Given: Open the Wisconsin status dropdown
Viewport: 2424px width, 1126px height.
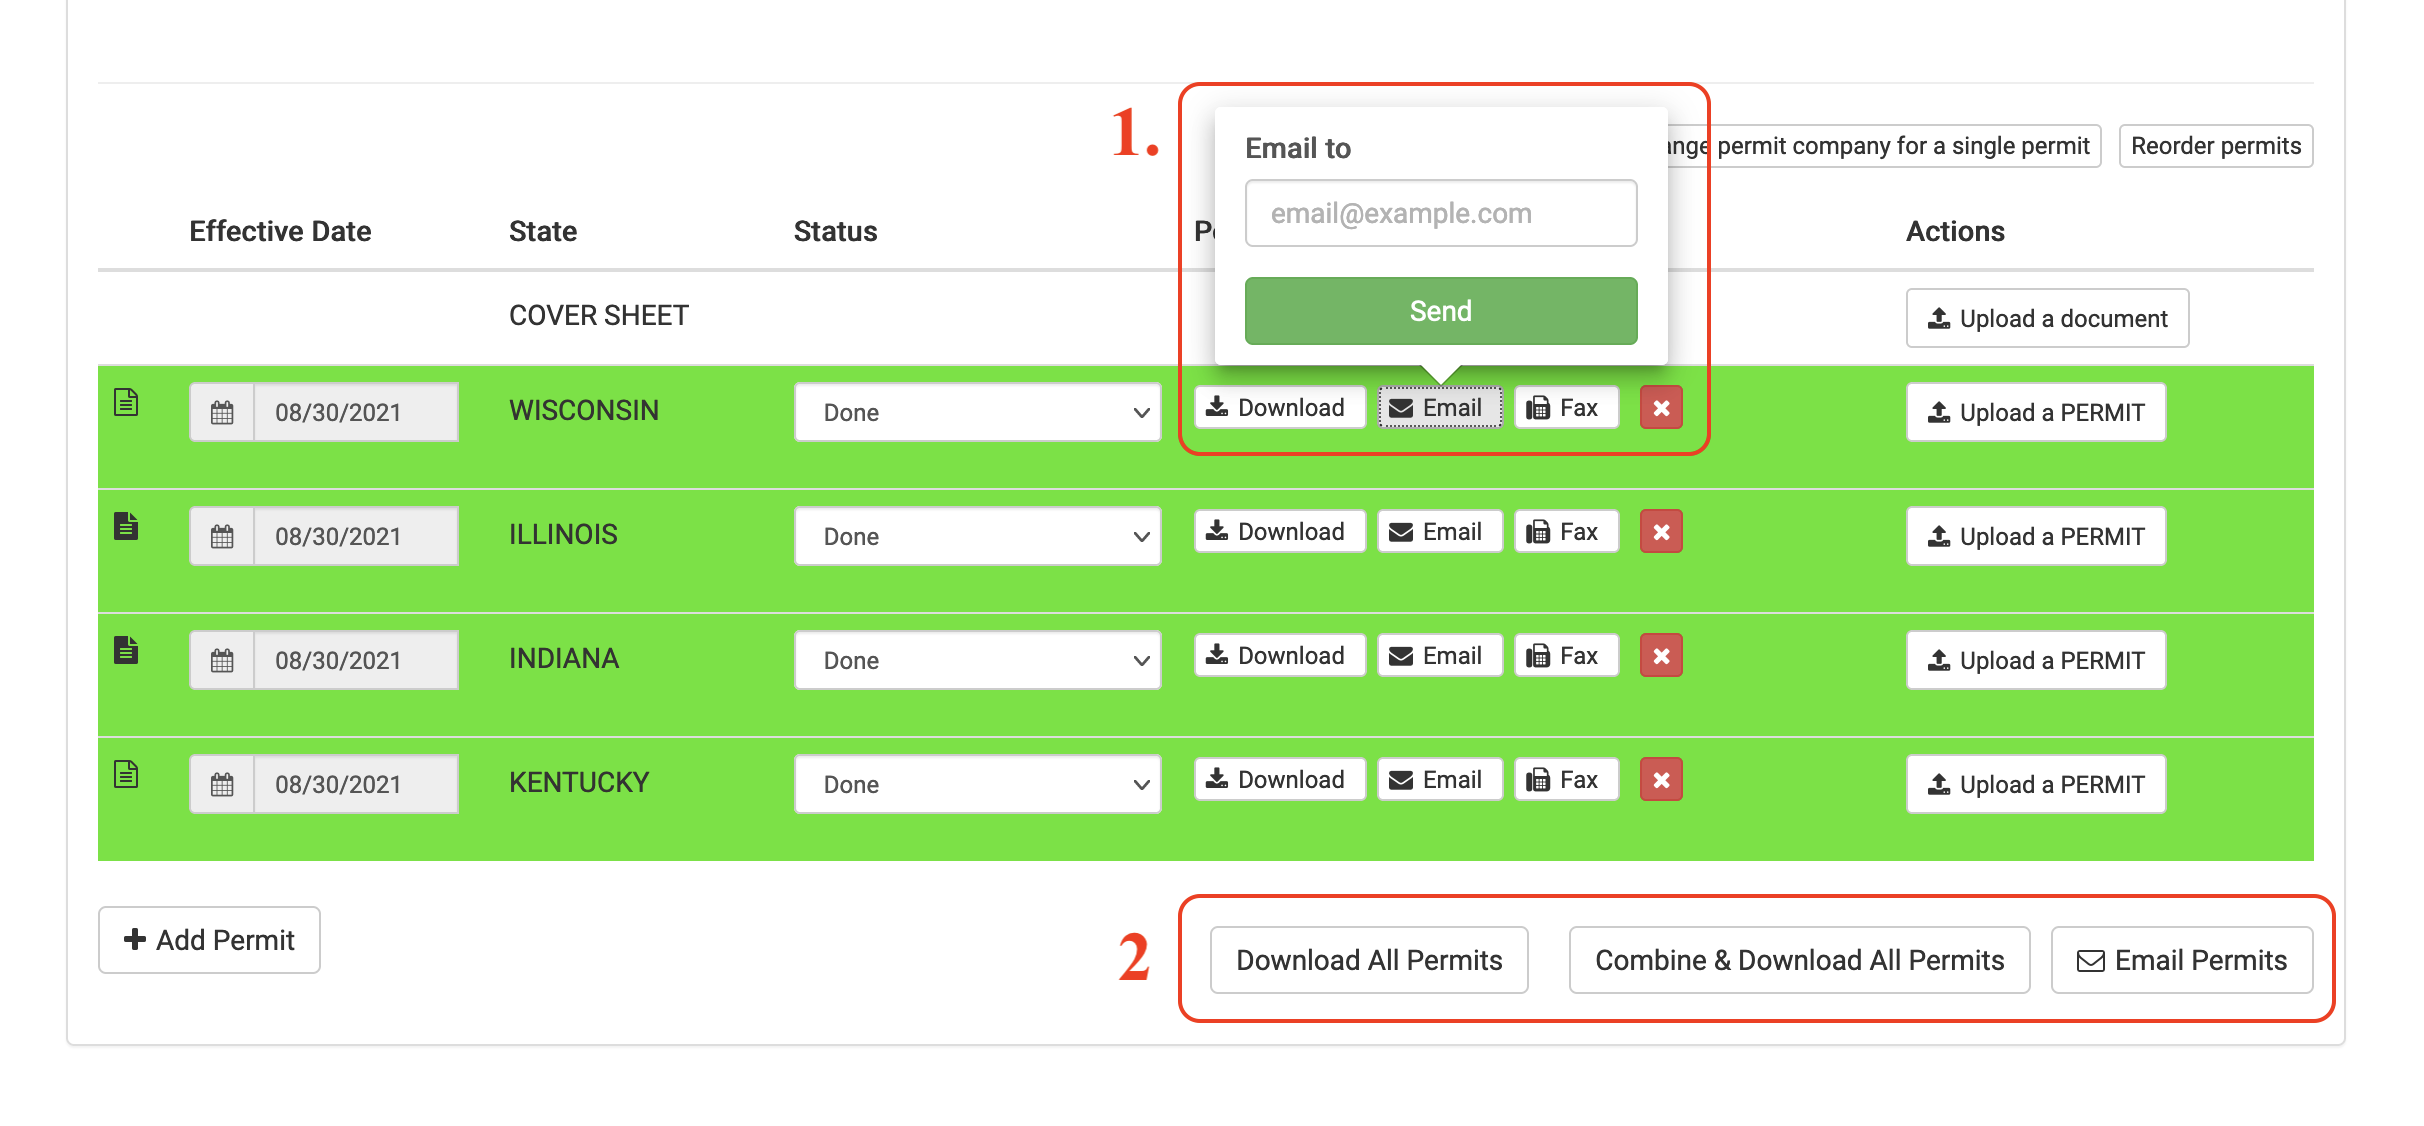Looking at the screenshot, I should [977, 412].
